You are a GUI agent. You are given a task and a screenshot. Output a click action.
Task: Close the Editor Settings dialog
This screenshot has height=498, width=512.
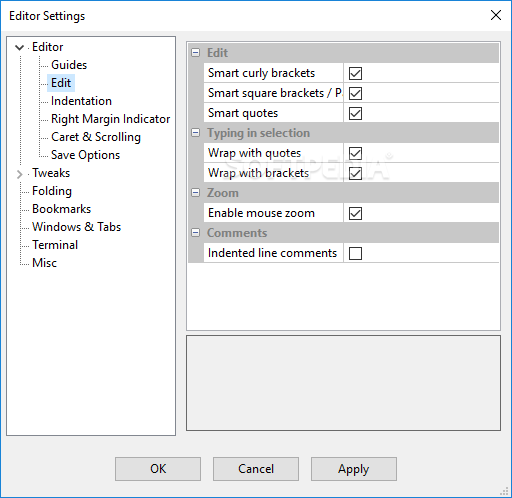tap(496, 15)
